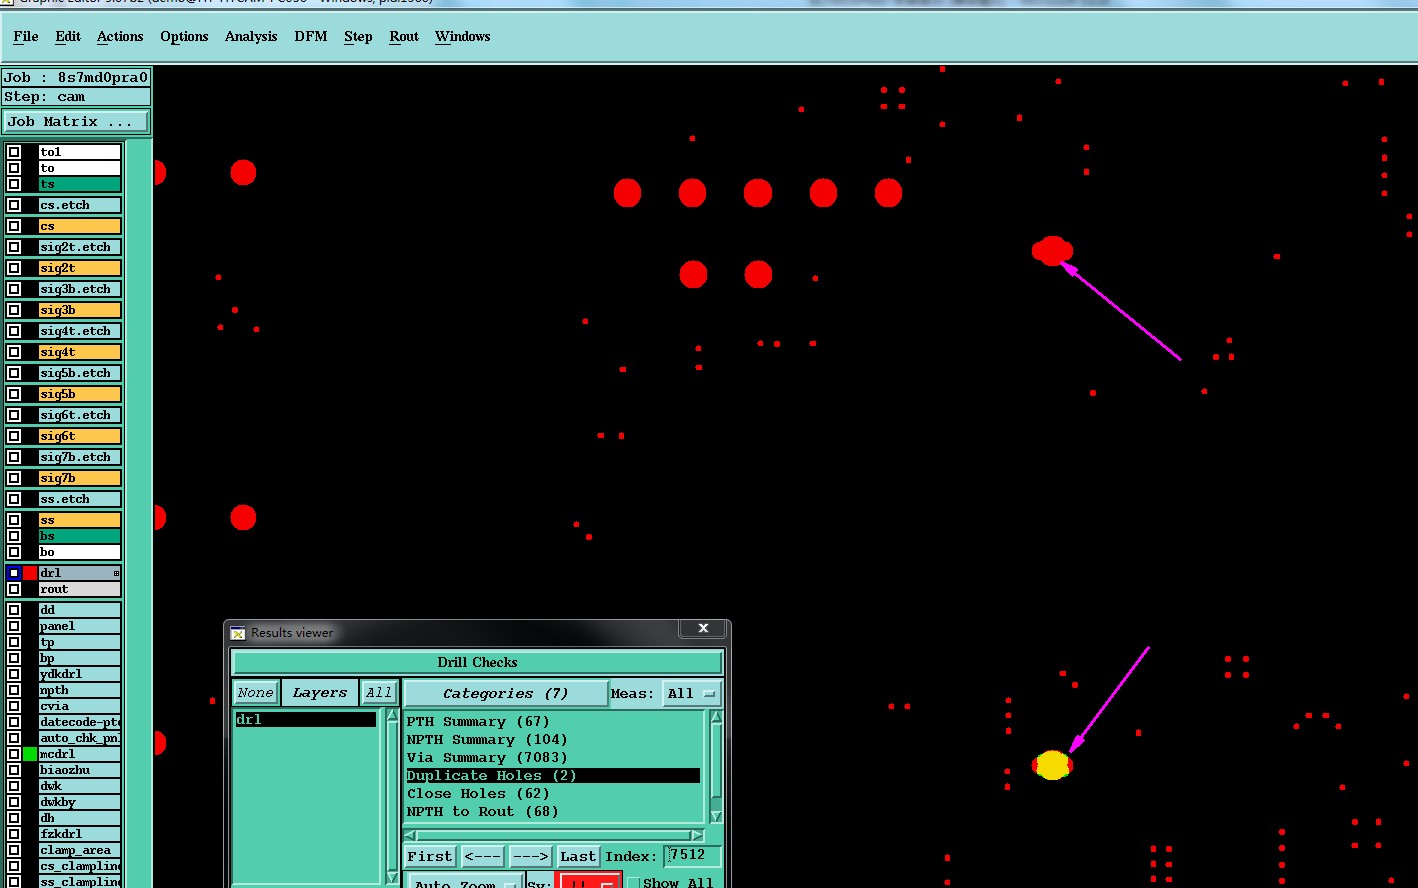The height and width of the screenshot is (888, 1418).
Task: Select the clamp_area layer name
Action: coord(80,850)
